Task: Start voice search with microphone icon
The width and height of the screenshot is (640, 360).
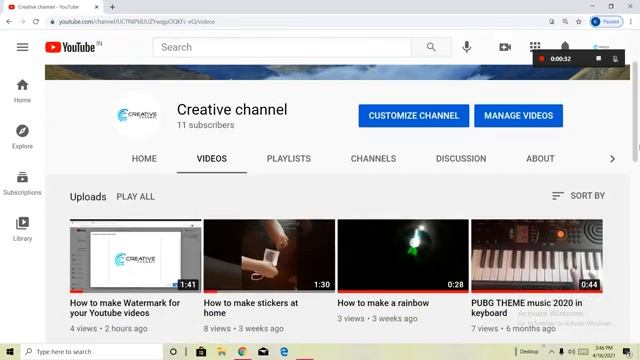Action: coord(467,47)
